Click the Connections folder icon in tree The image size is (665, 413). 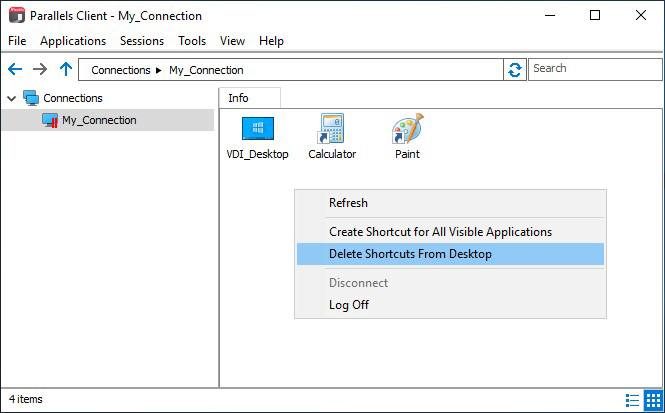point(31,98)
